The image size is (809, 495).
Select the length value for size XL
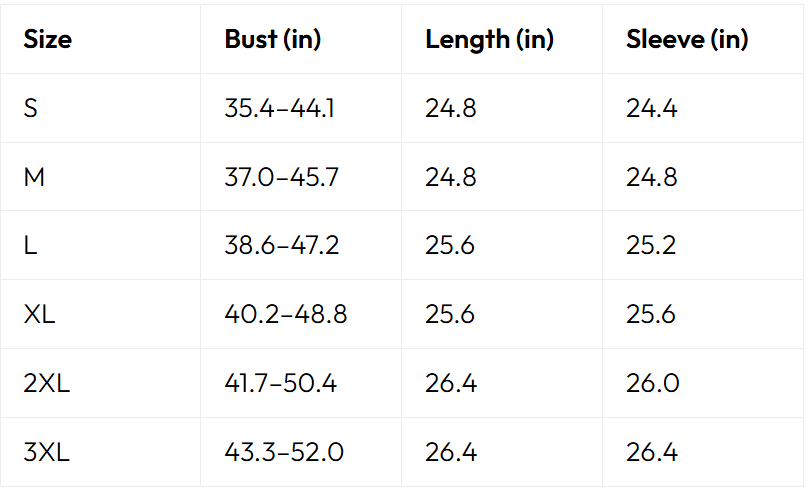click(450, 314)
